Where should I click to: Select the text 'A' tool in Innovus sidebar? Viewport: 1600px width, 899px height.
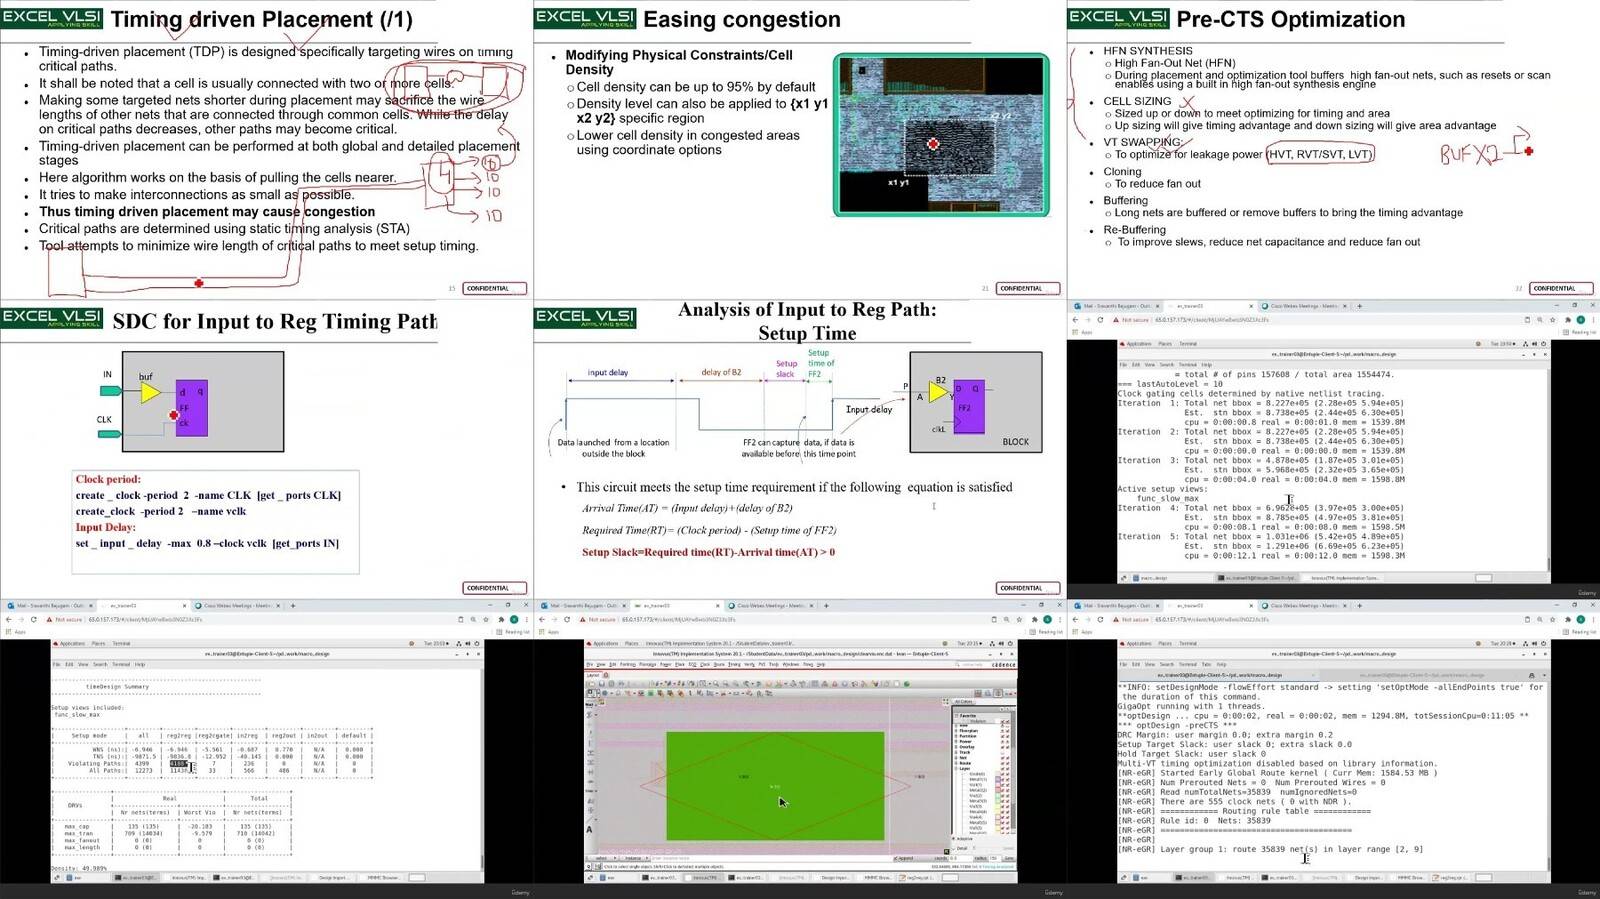589,829
